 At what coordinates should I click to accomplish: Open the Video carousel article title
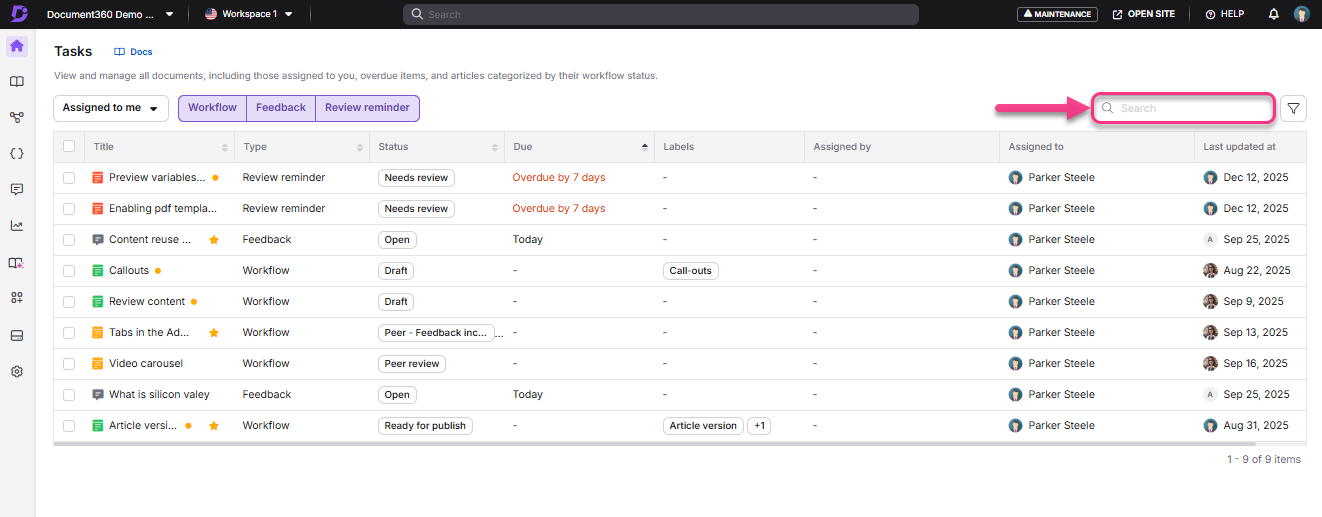[x=146, y=364]
